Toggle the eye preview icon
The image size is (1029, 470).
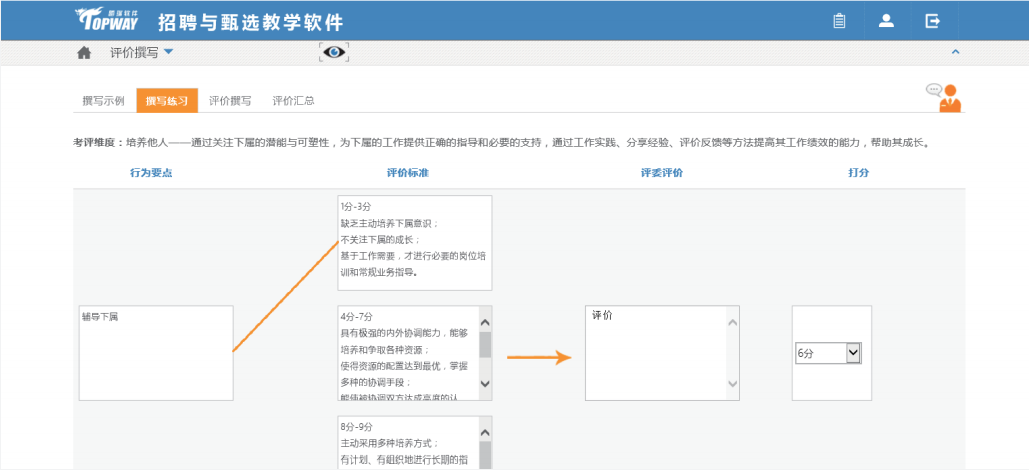(334, 52)
